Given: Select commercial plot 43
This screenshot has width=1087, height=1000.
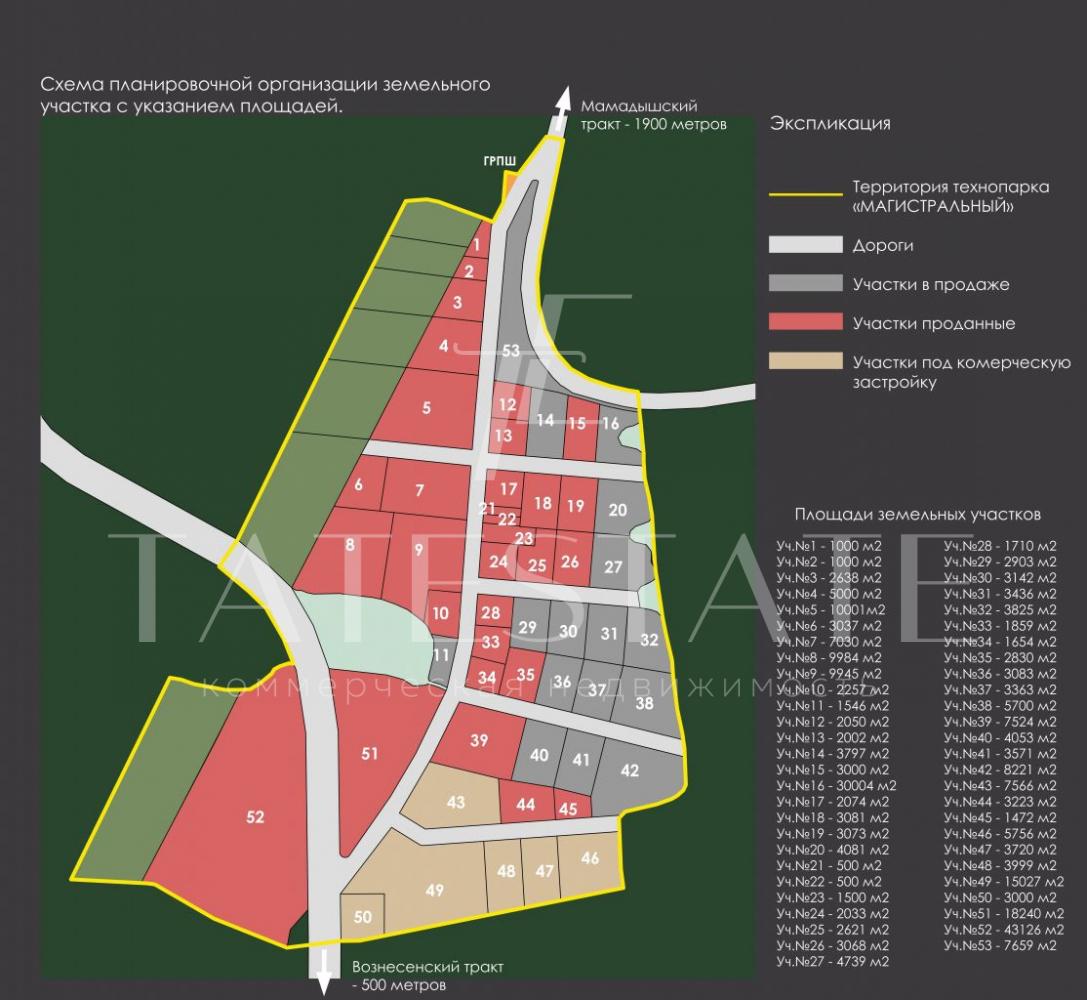Looking at the screenshot, I should click(x=456, y=802).
